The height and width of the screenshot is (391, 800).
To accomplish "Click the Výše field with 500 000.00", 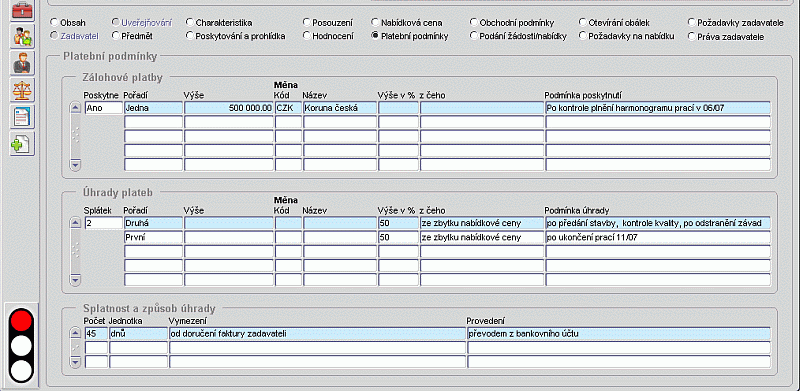I will tap(229, 108).
